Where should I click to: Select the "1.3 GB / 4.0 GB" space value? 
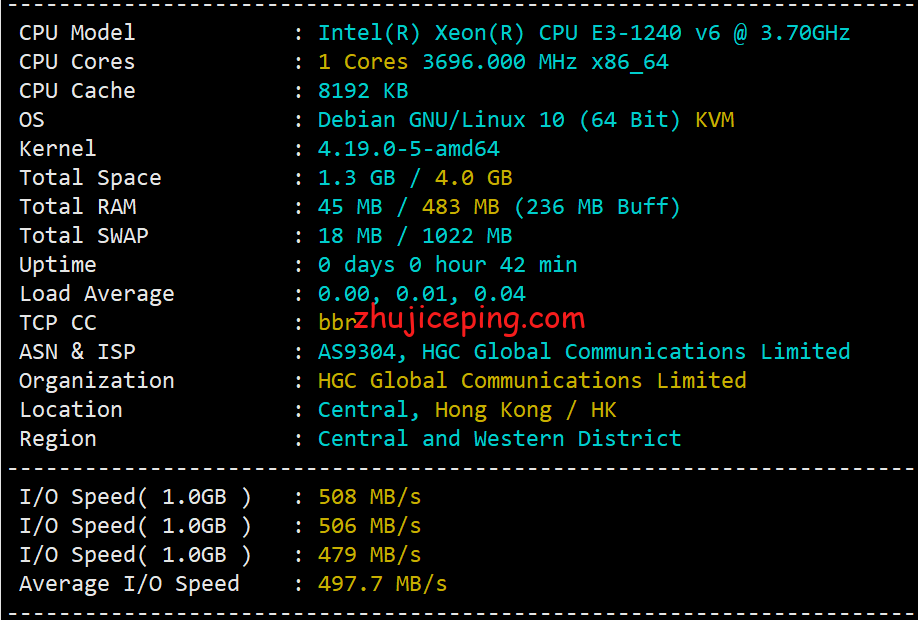(x=415, y=178)
